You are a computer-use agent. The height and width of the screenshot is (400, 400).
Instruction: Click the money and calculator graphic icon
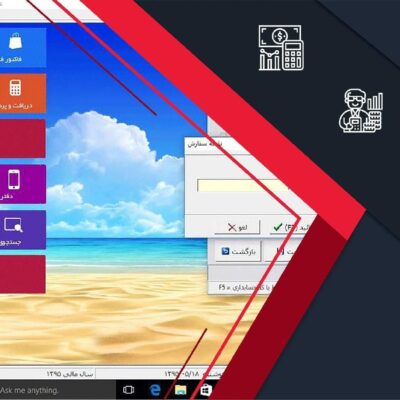click(x=281, y=48)
